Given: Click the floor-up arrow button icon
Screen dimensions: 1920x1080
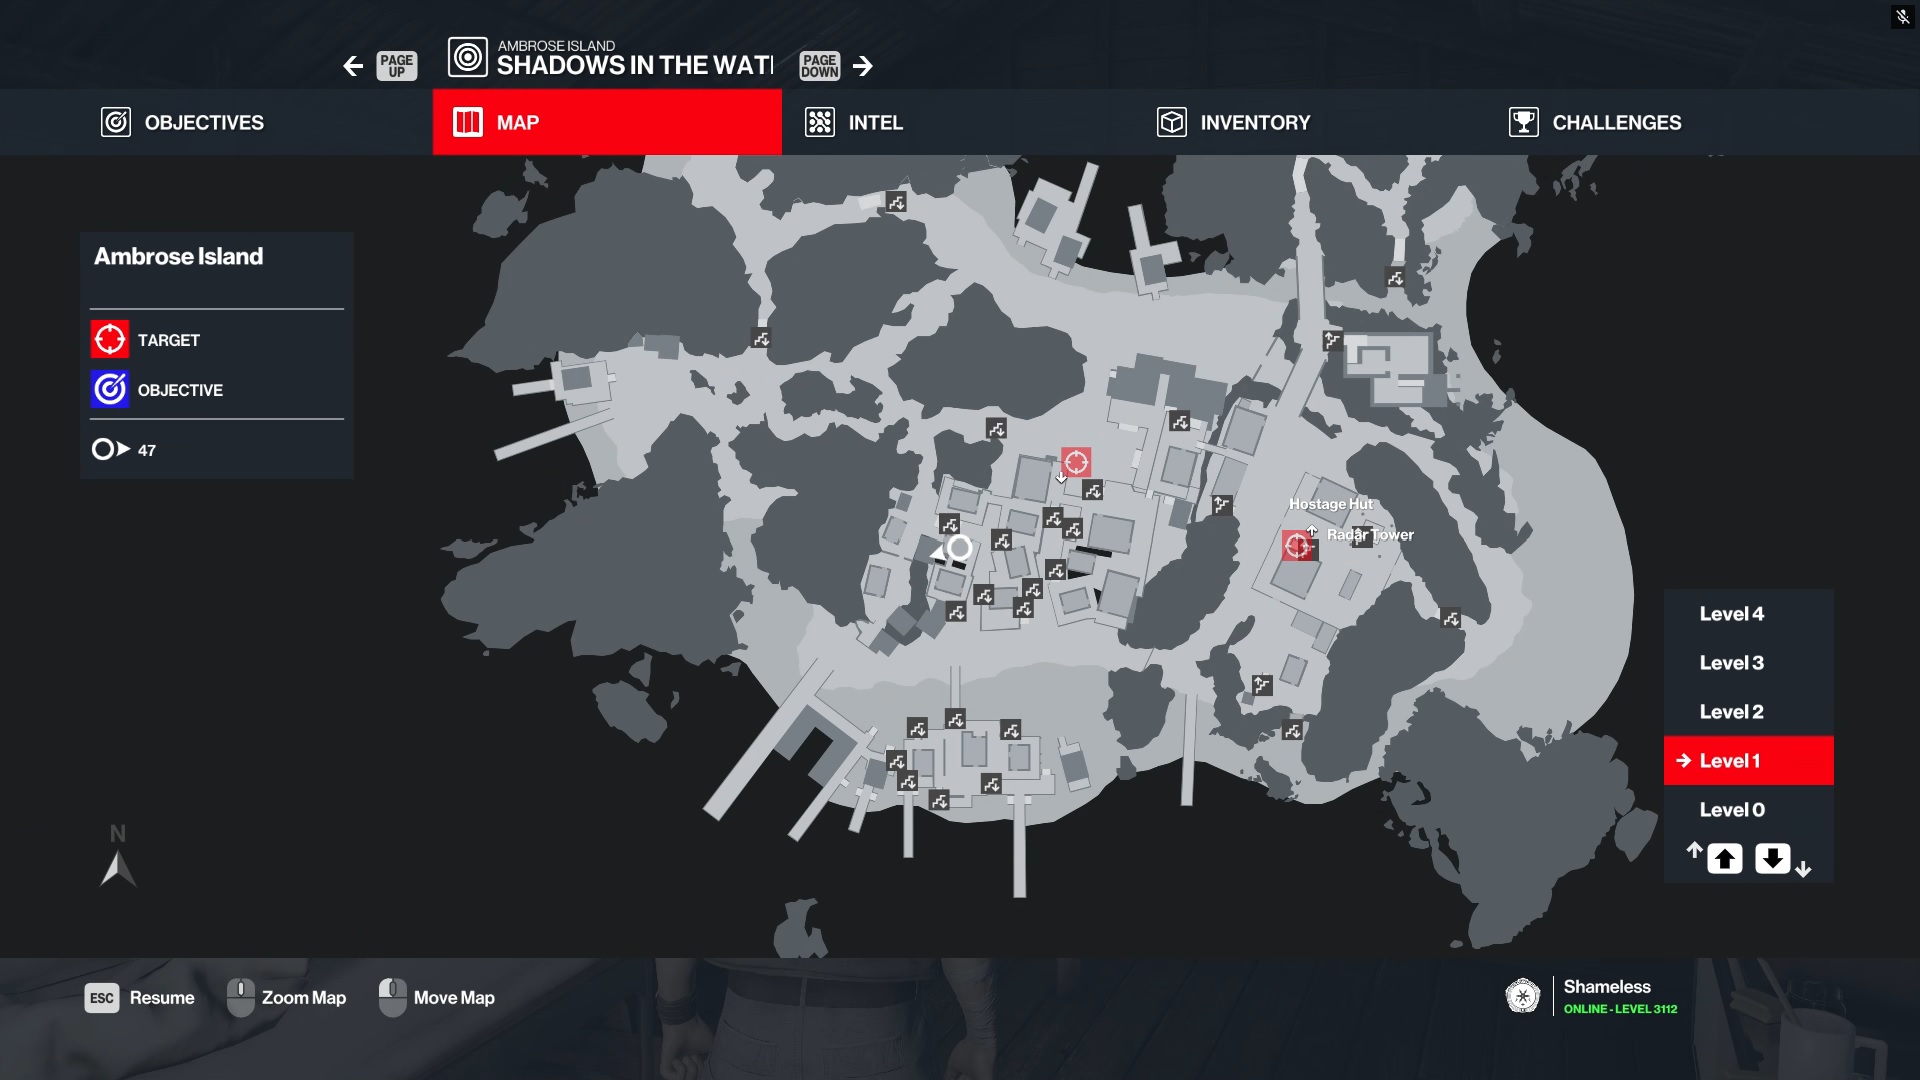Looking at the screenshot, I should [1724, 859].
